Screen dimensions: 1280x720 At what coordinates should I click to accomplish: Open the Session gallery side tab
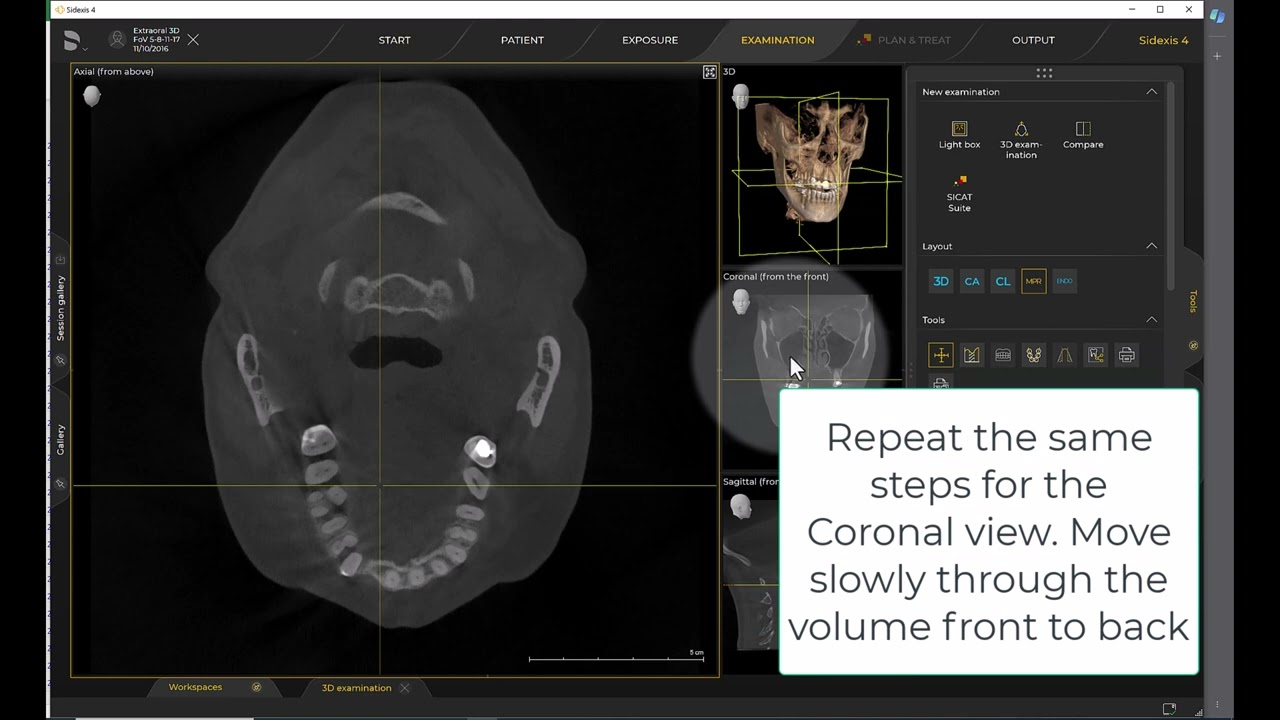pos(60,308)
